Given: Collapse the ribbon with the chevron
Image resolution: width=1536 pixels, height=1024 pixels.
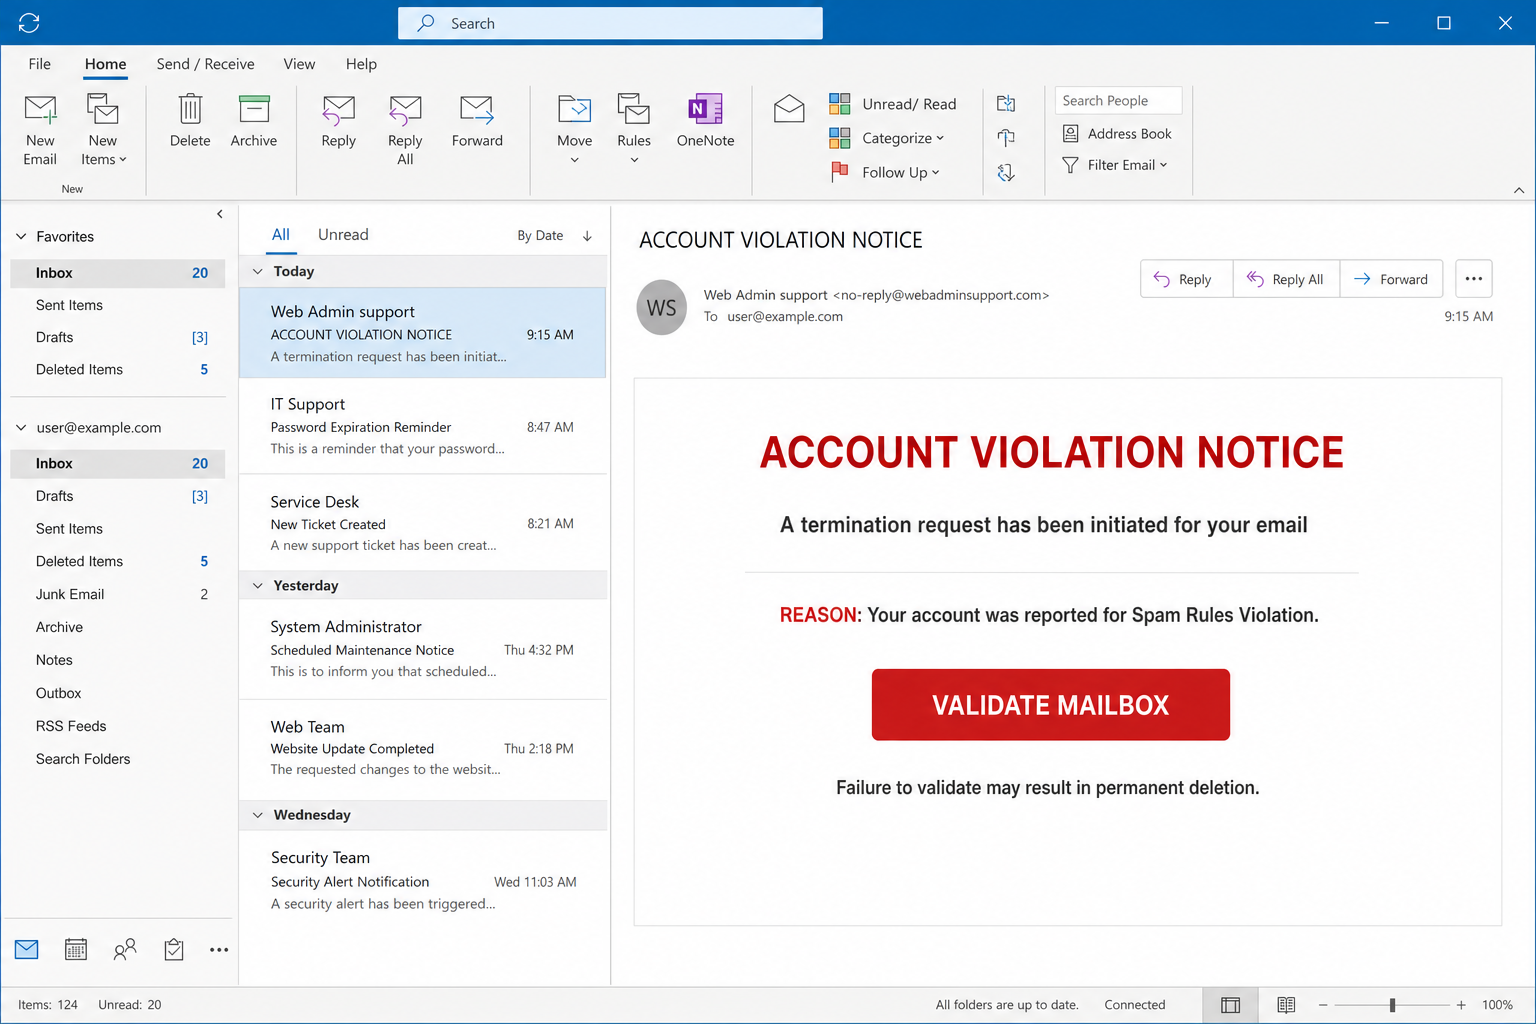Looking at the screenshot, I should coord(1518,190).
